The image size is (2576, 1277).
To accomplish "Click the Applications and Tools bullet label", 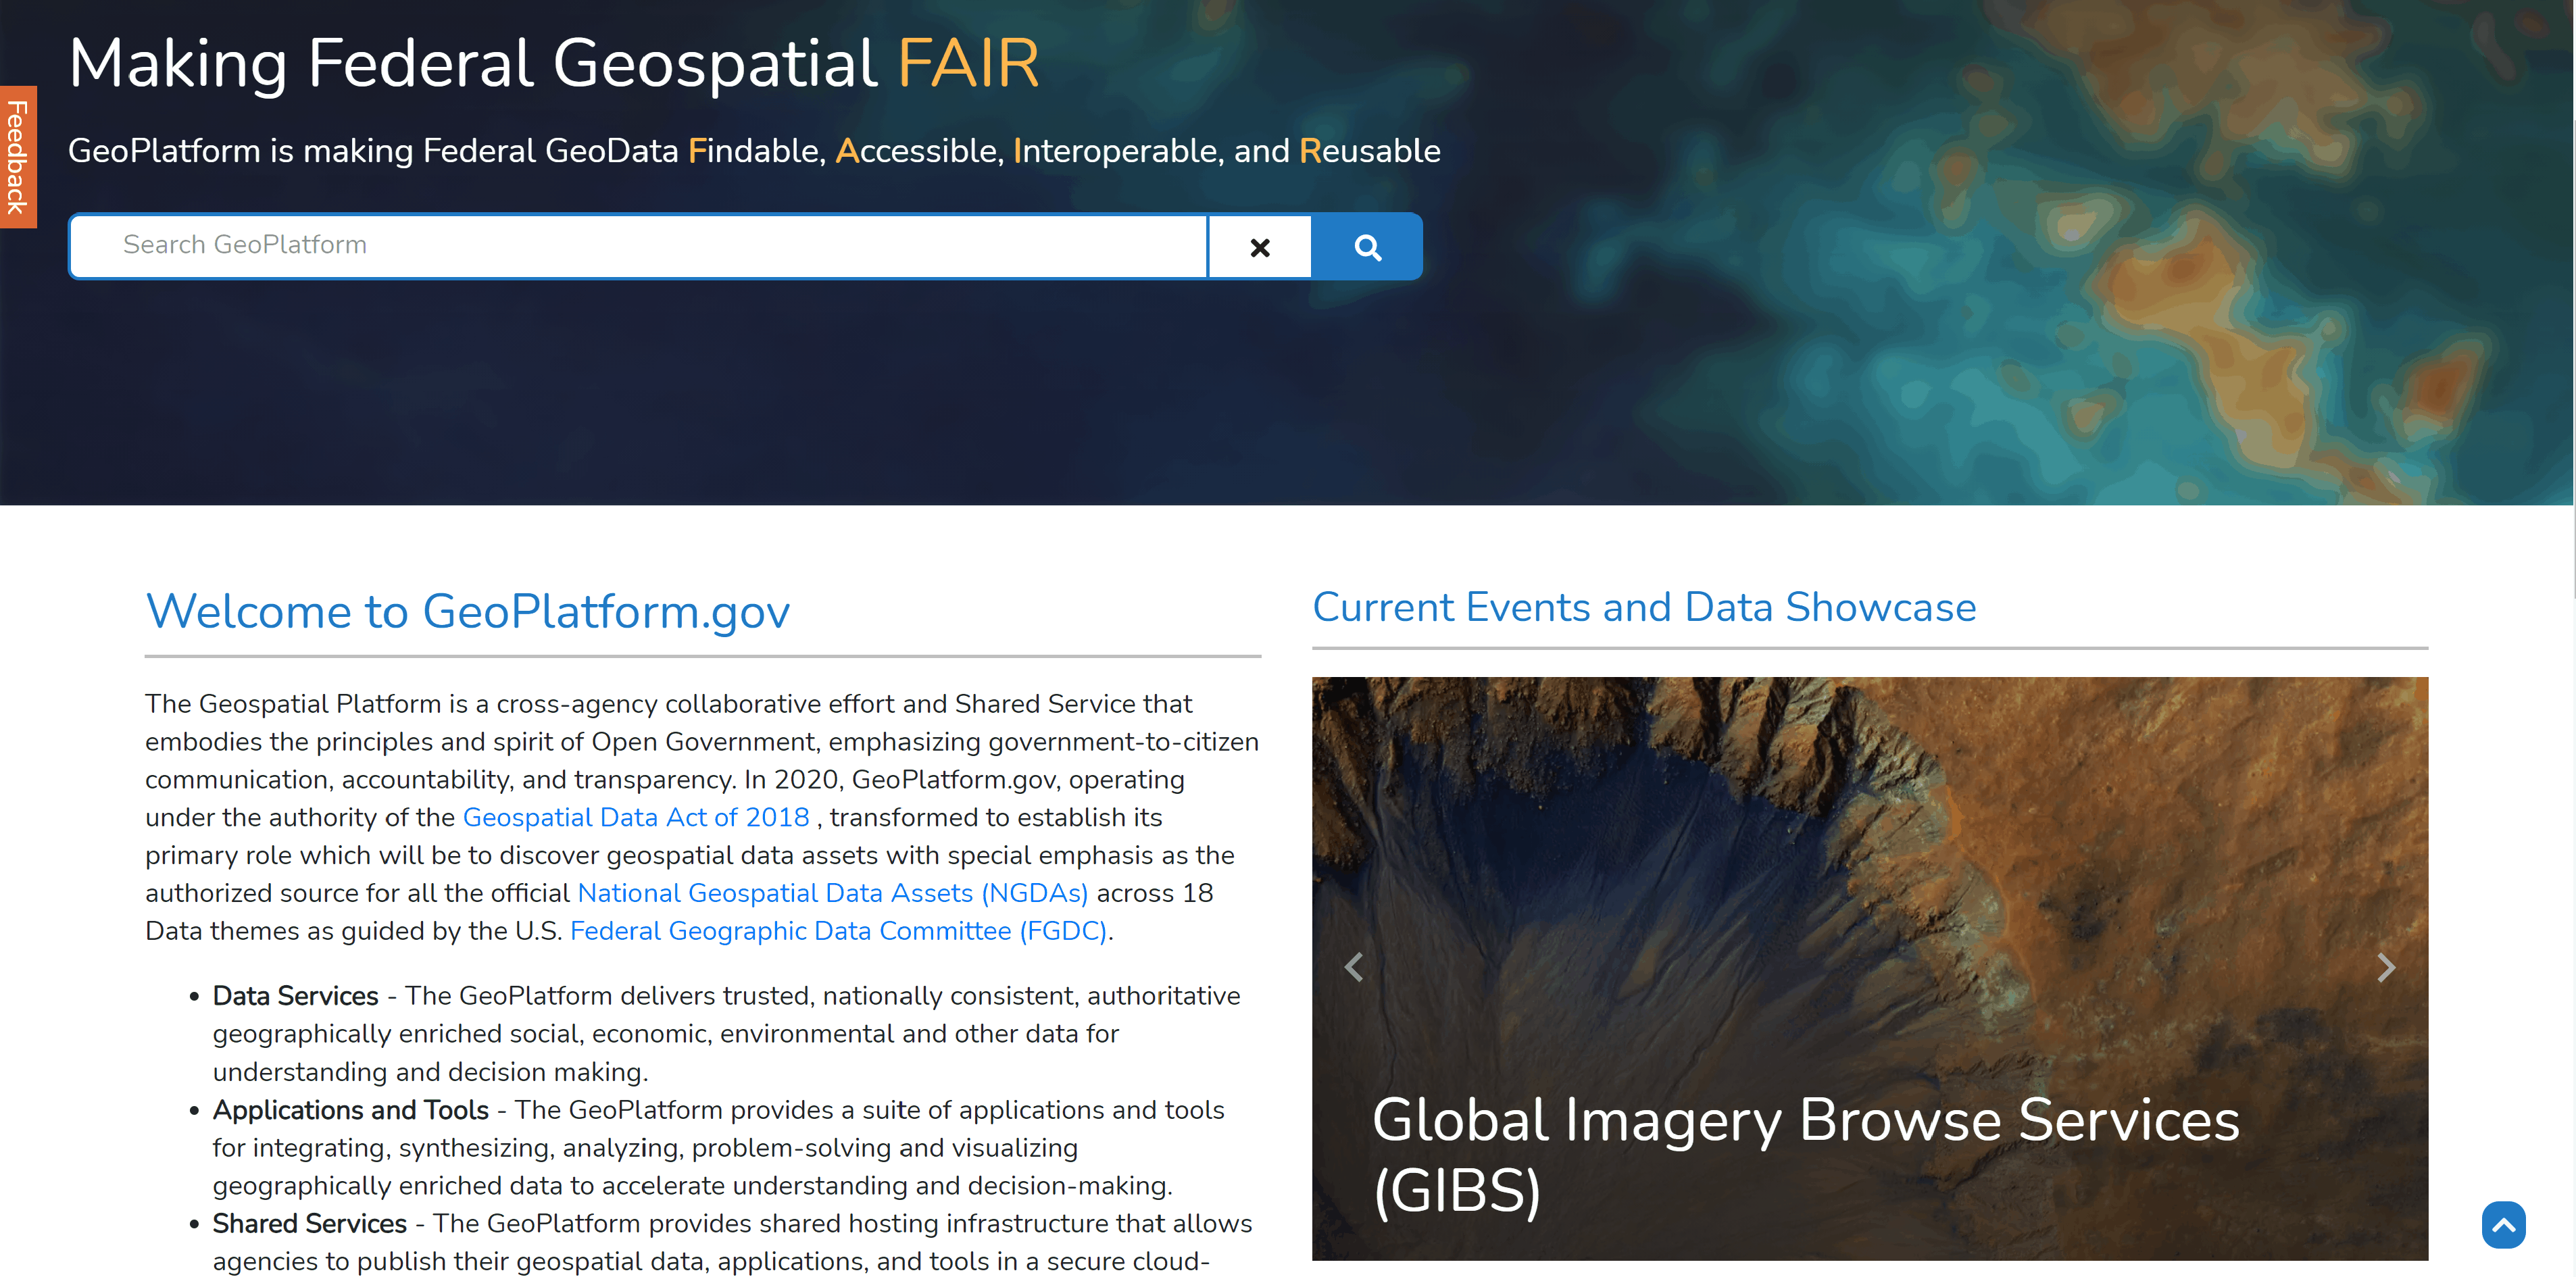I will click(x=351, y=1110).
